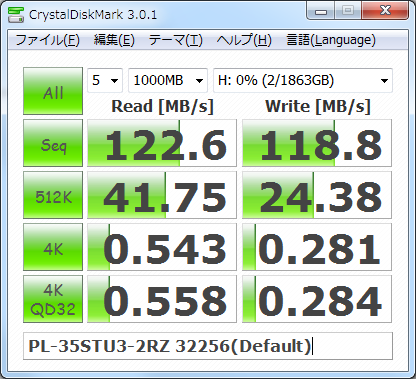Open the test size dropdown showing 1000MB
Screen dimensions: 416x379
tap(168, 80)
